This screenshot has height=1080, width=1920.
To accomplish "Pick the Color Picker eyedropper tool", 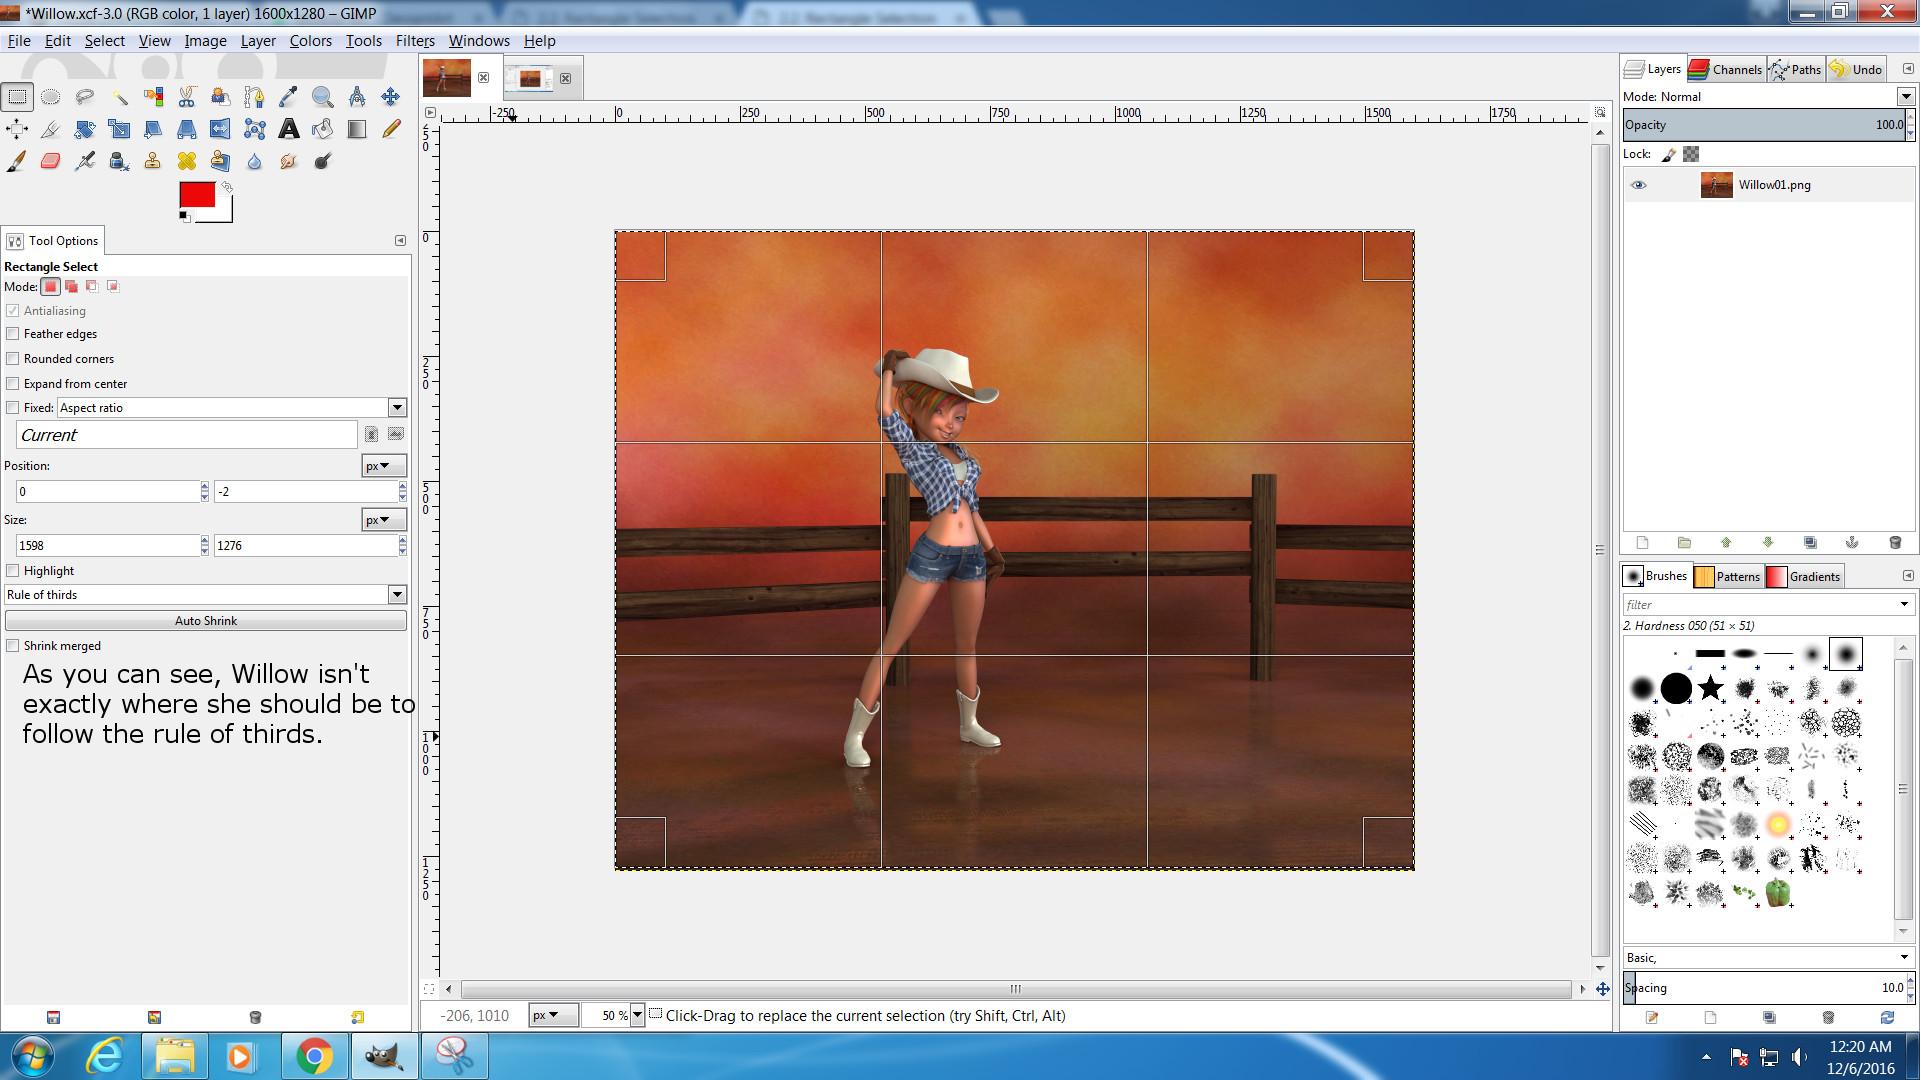I will coord(288,97).
